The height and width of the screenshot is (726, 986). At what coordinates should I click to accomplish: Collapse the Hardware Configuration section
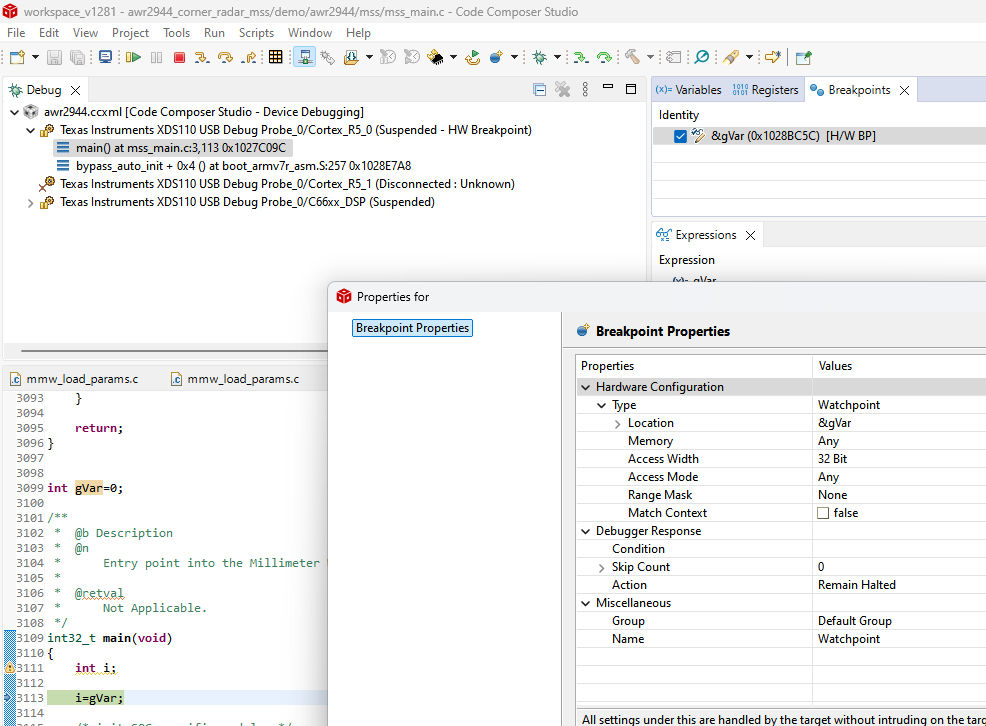(585, 387)
